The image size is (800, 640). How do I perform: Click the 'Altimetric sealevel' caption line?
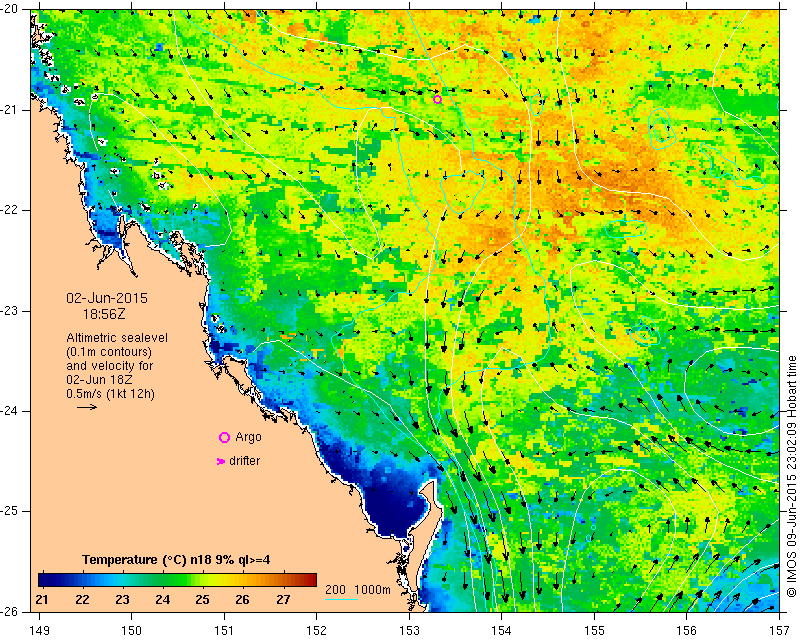click(x=117, y=338)
